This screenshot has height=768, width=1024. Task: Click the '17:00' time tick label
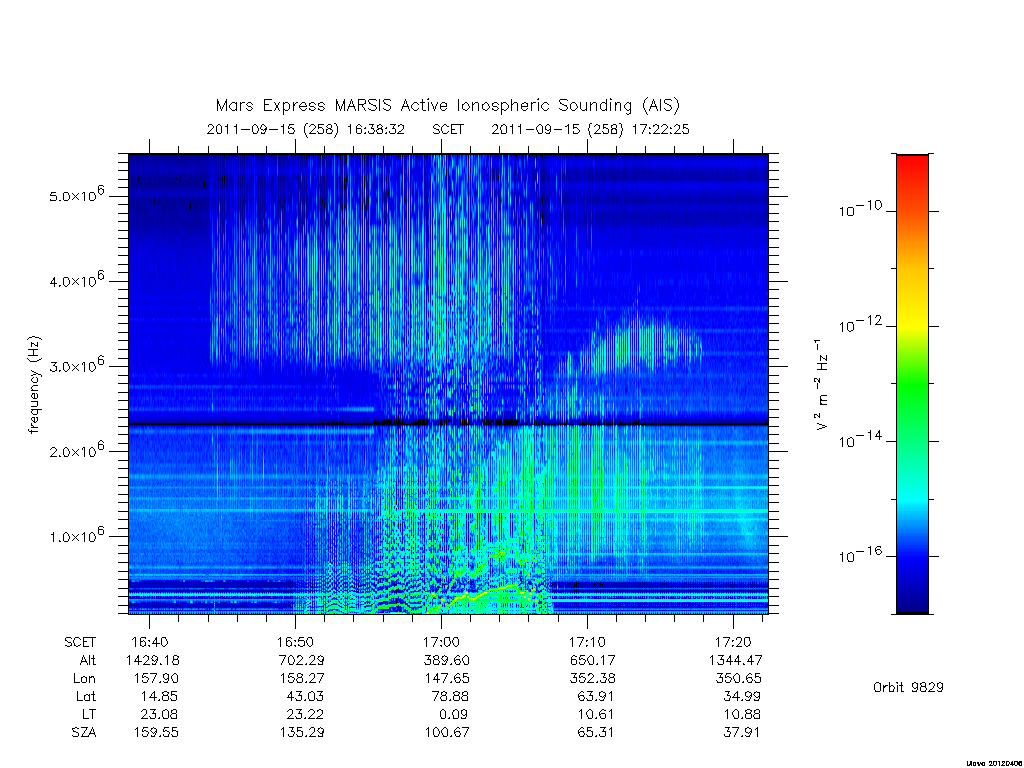(441, 642)
